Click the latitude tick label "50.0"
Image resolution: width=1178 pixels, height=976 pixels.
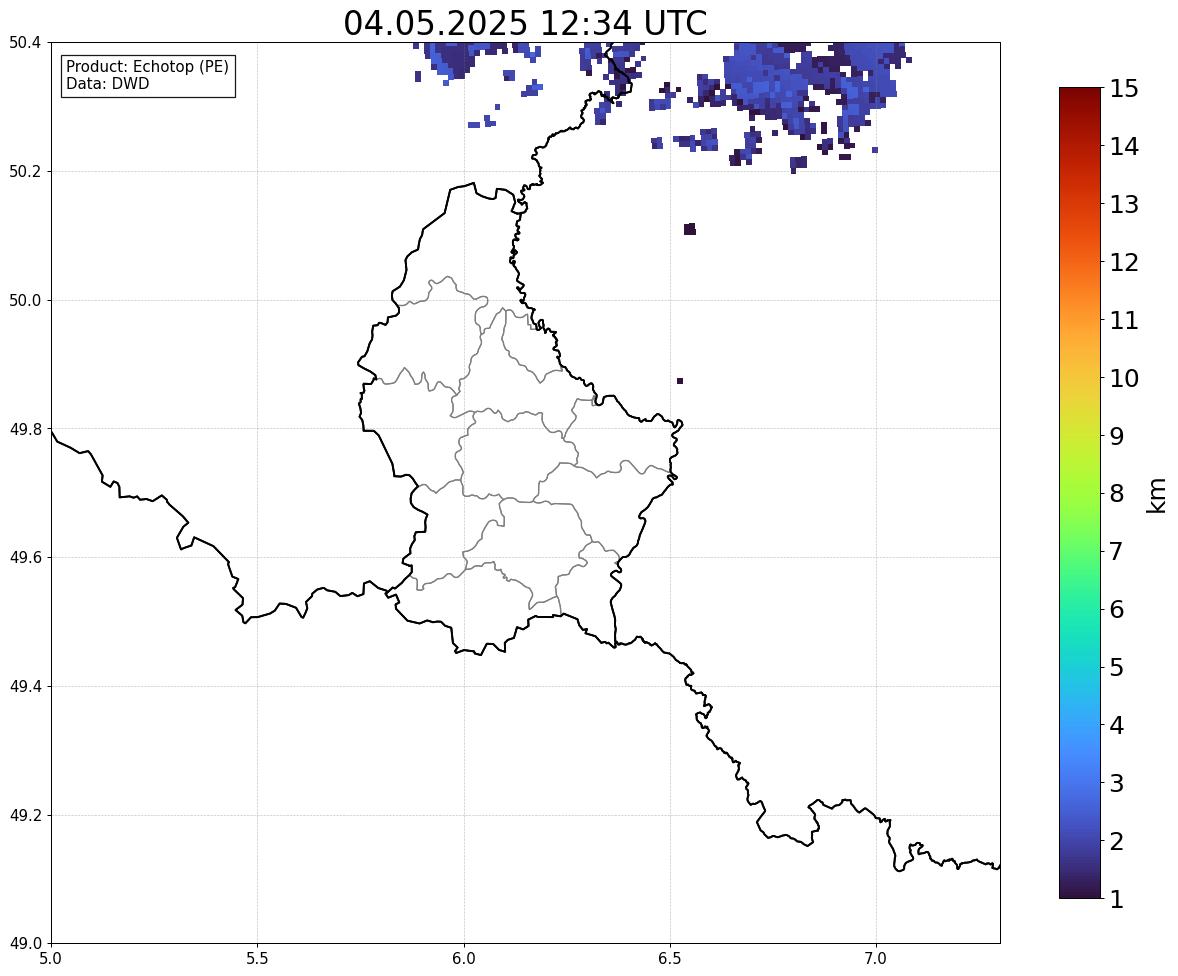click(x=24, y=301)
